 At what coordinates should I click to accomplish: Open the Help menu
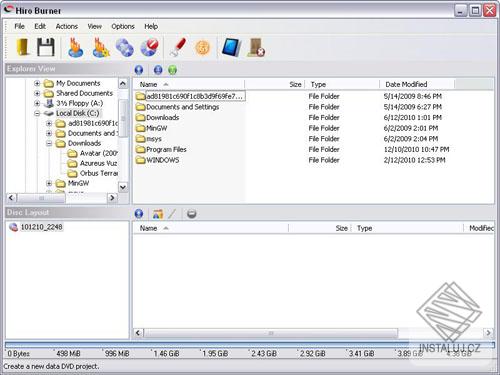(151, 26)
